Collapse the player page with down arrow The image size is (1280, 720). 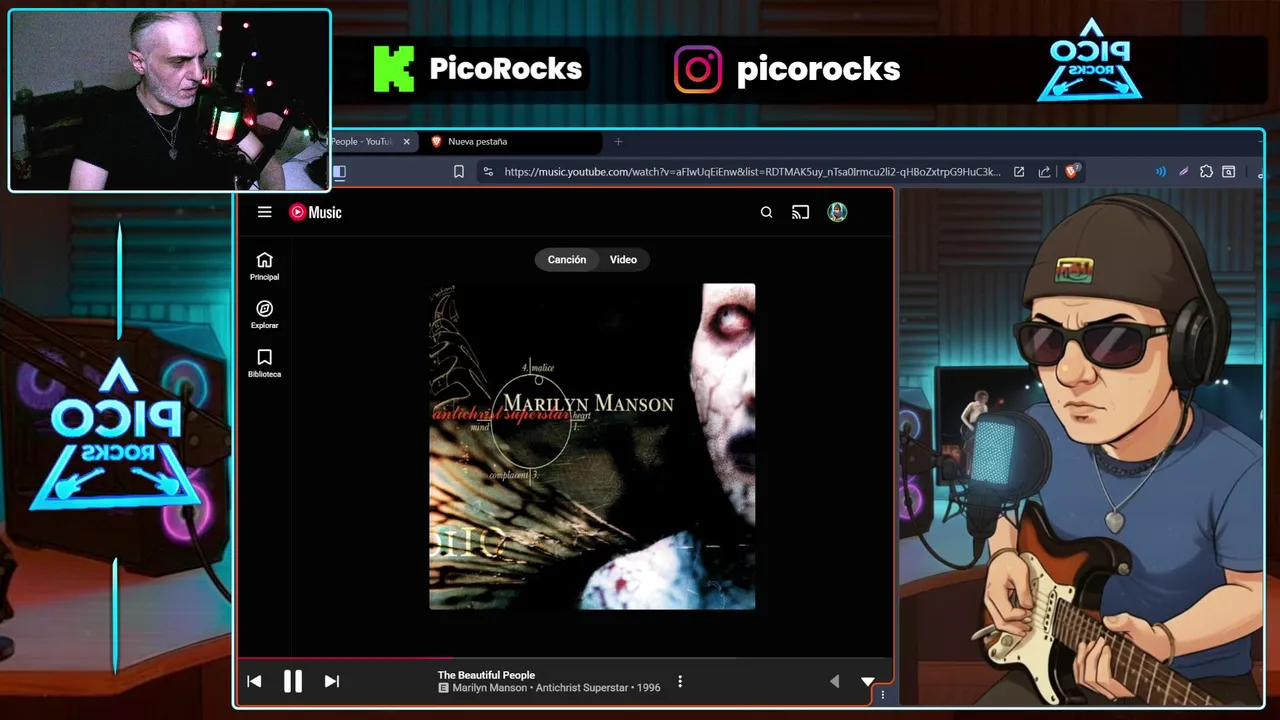point(867,681)
